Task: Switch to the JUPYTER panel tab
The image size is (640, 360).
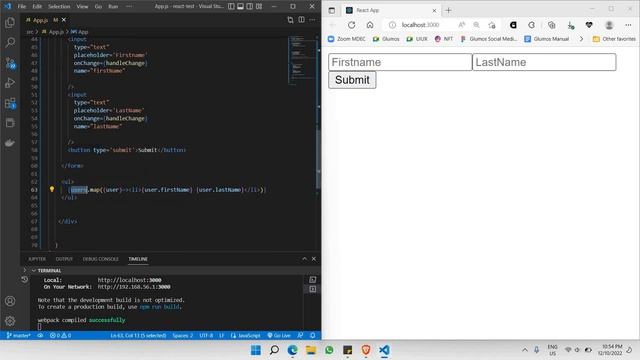Action: pos(37,259)
